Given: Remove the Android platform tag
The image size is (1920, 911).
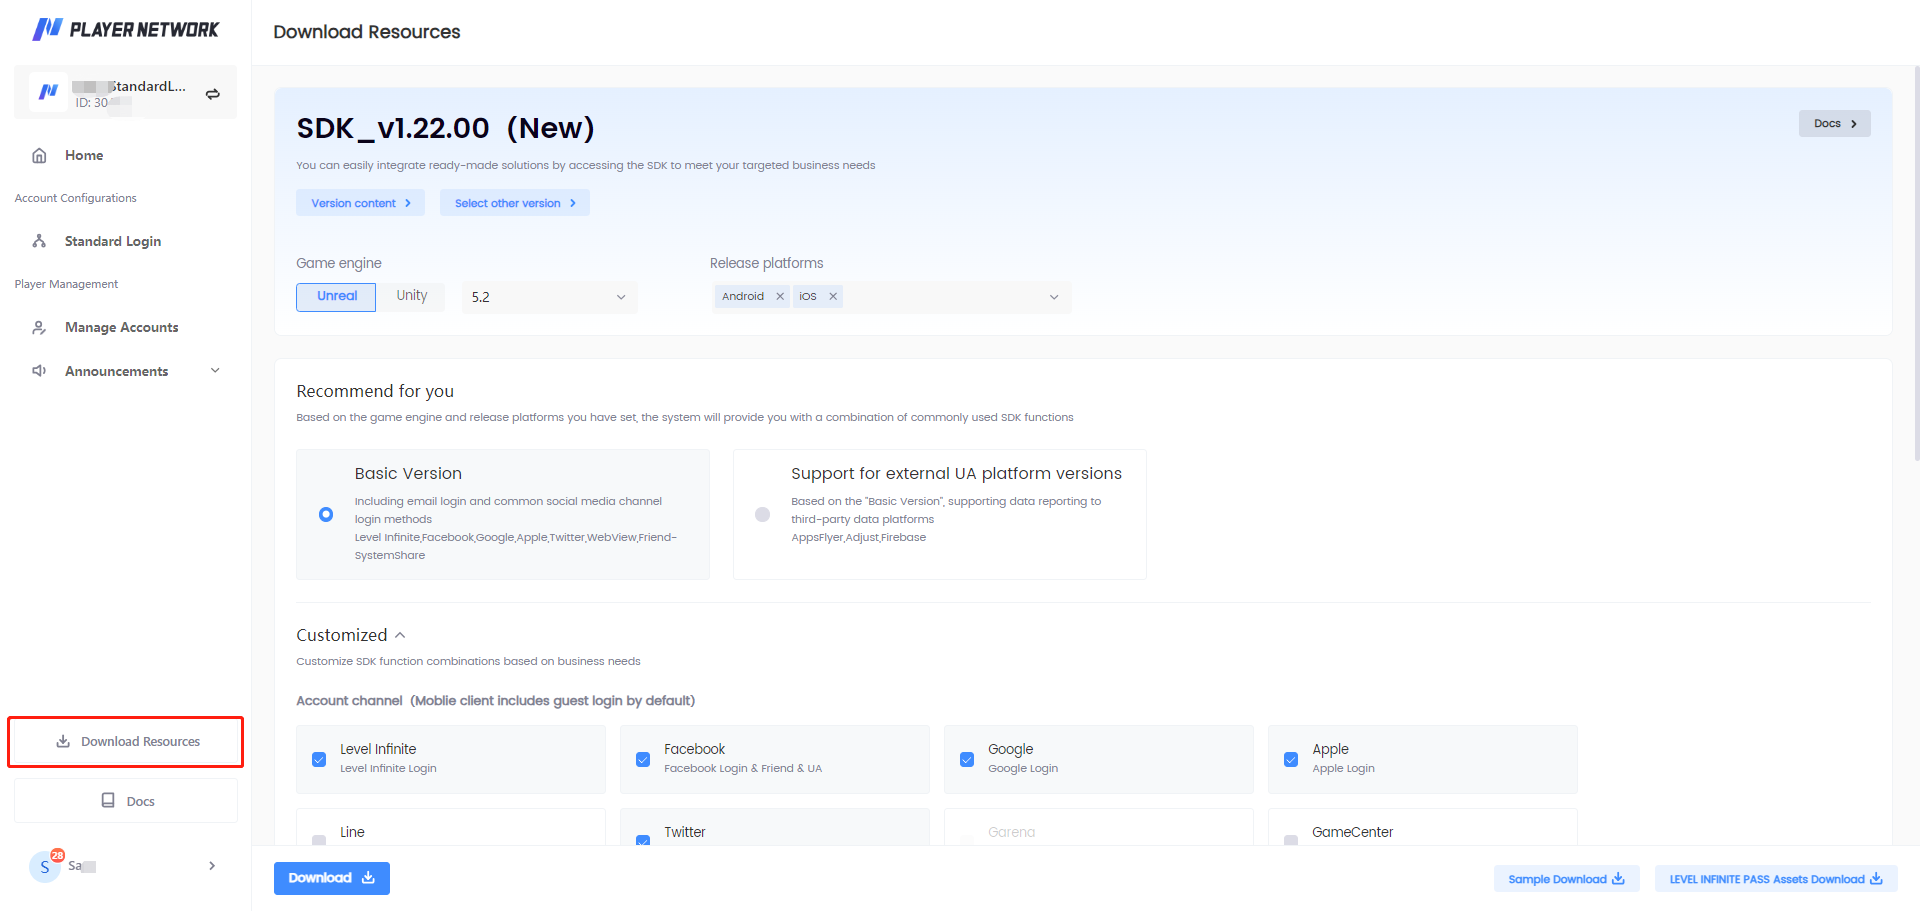Looking at the screenshot, I should click(781, 296).
